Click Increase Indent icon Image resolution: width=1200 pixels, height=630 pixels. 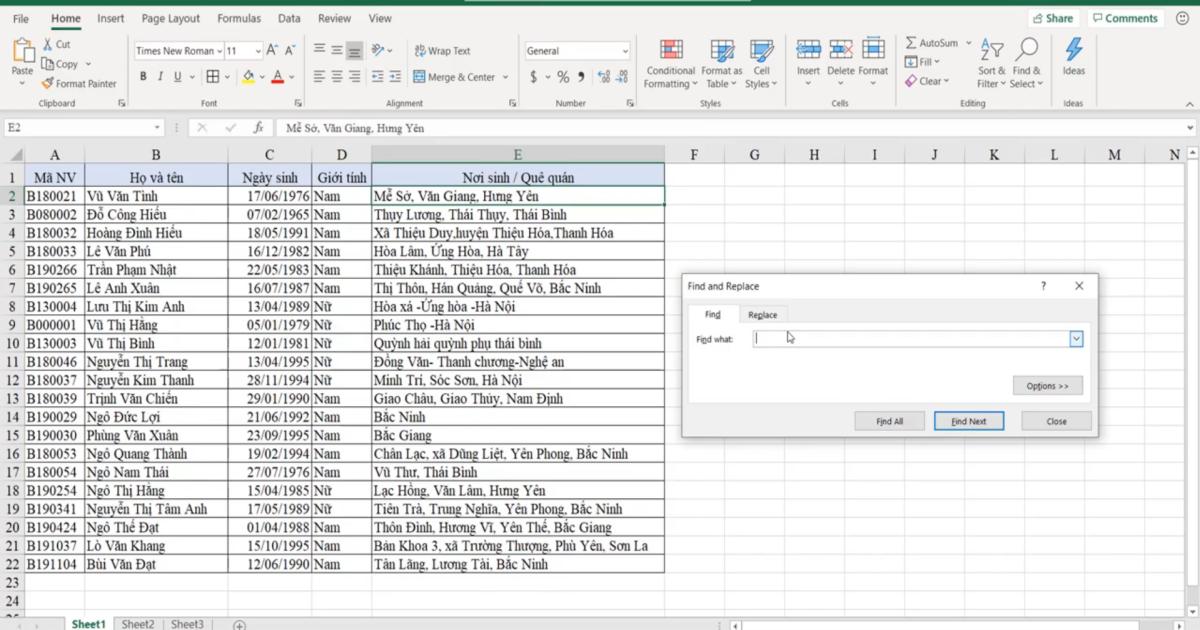coord(393,77)
